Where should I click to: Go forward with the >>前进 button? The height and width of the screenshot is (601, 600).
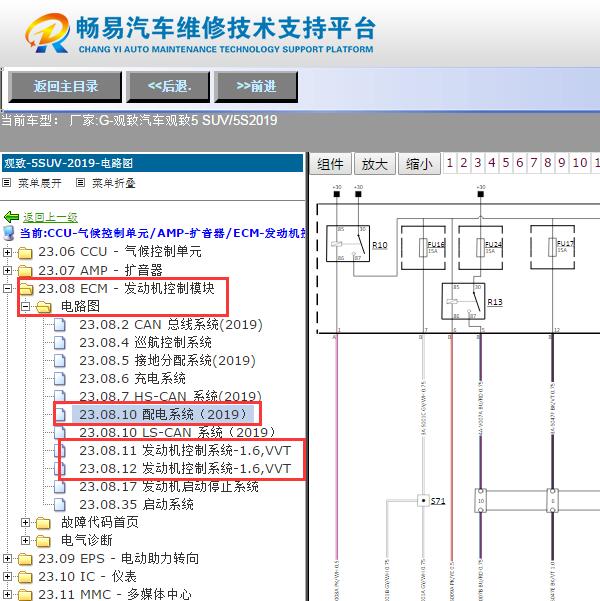coord(256,87)
